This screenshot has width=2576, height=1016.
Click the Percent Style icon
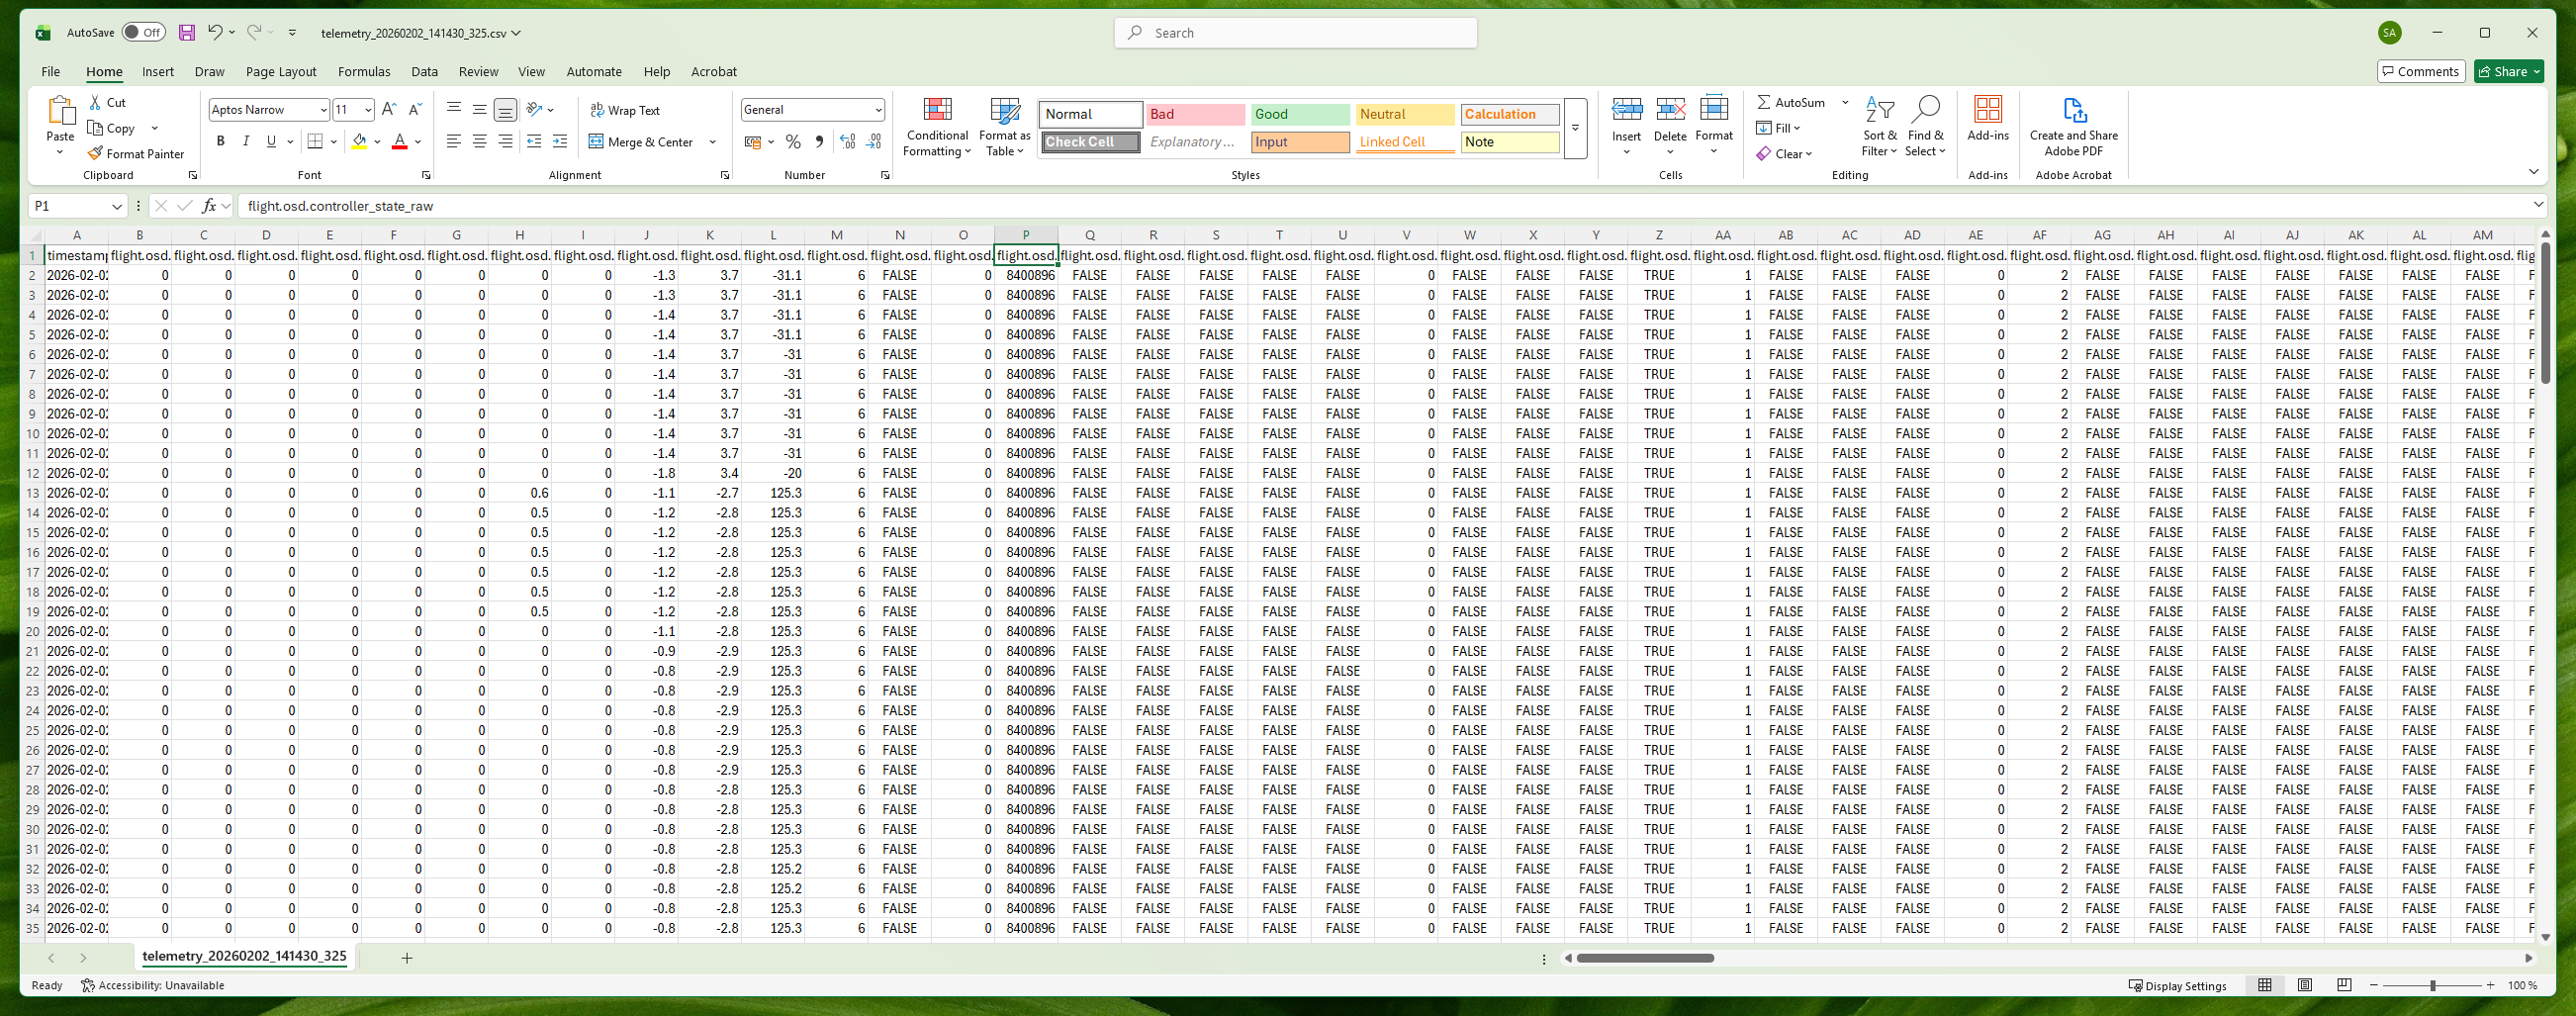pyautogui.click(x=794, y=142)
